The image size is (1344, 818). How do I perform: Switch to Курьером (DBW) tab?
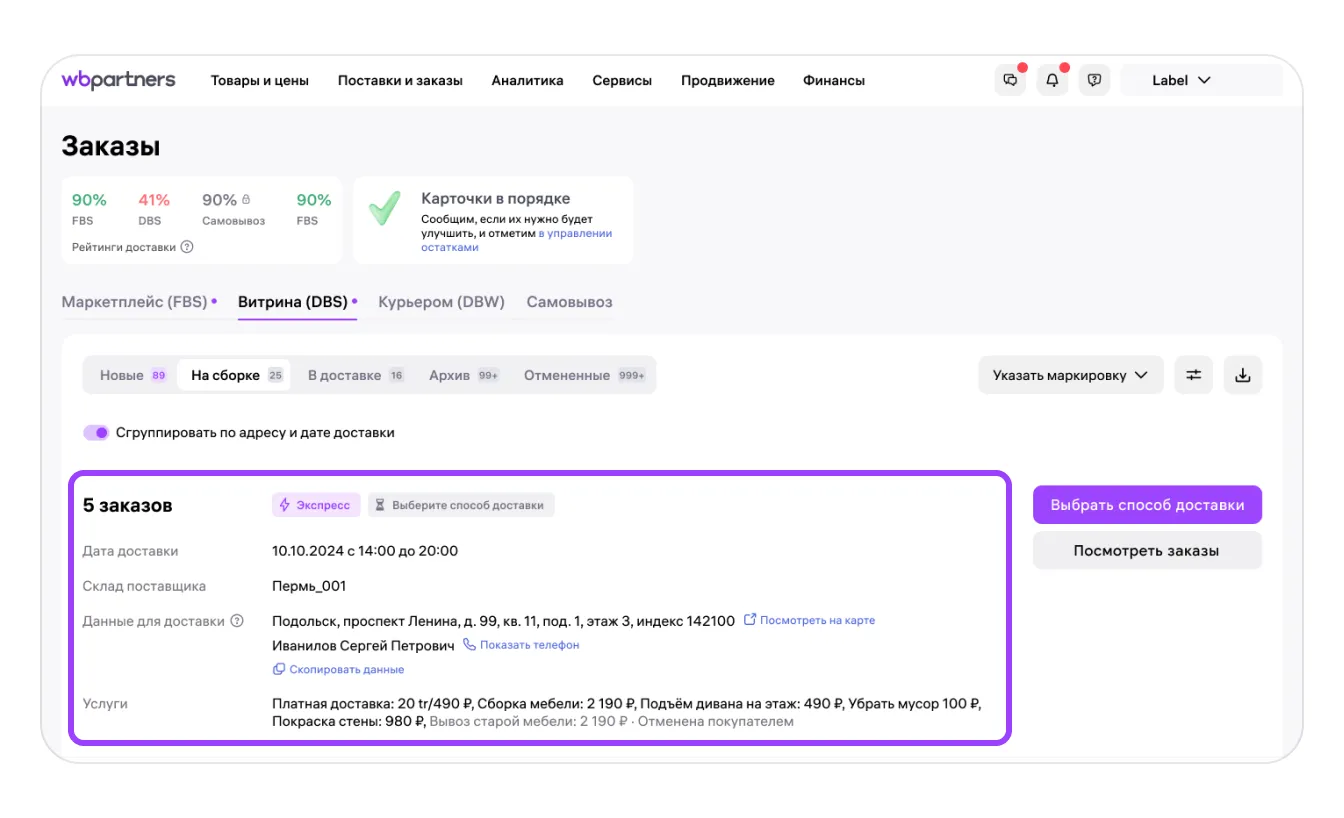(441, 302)
